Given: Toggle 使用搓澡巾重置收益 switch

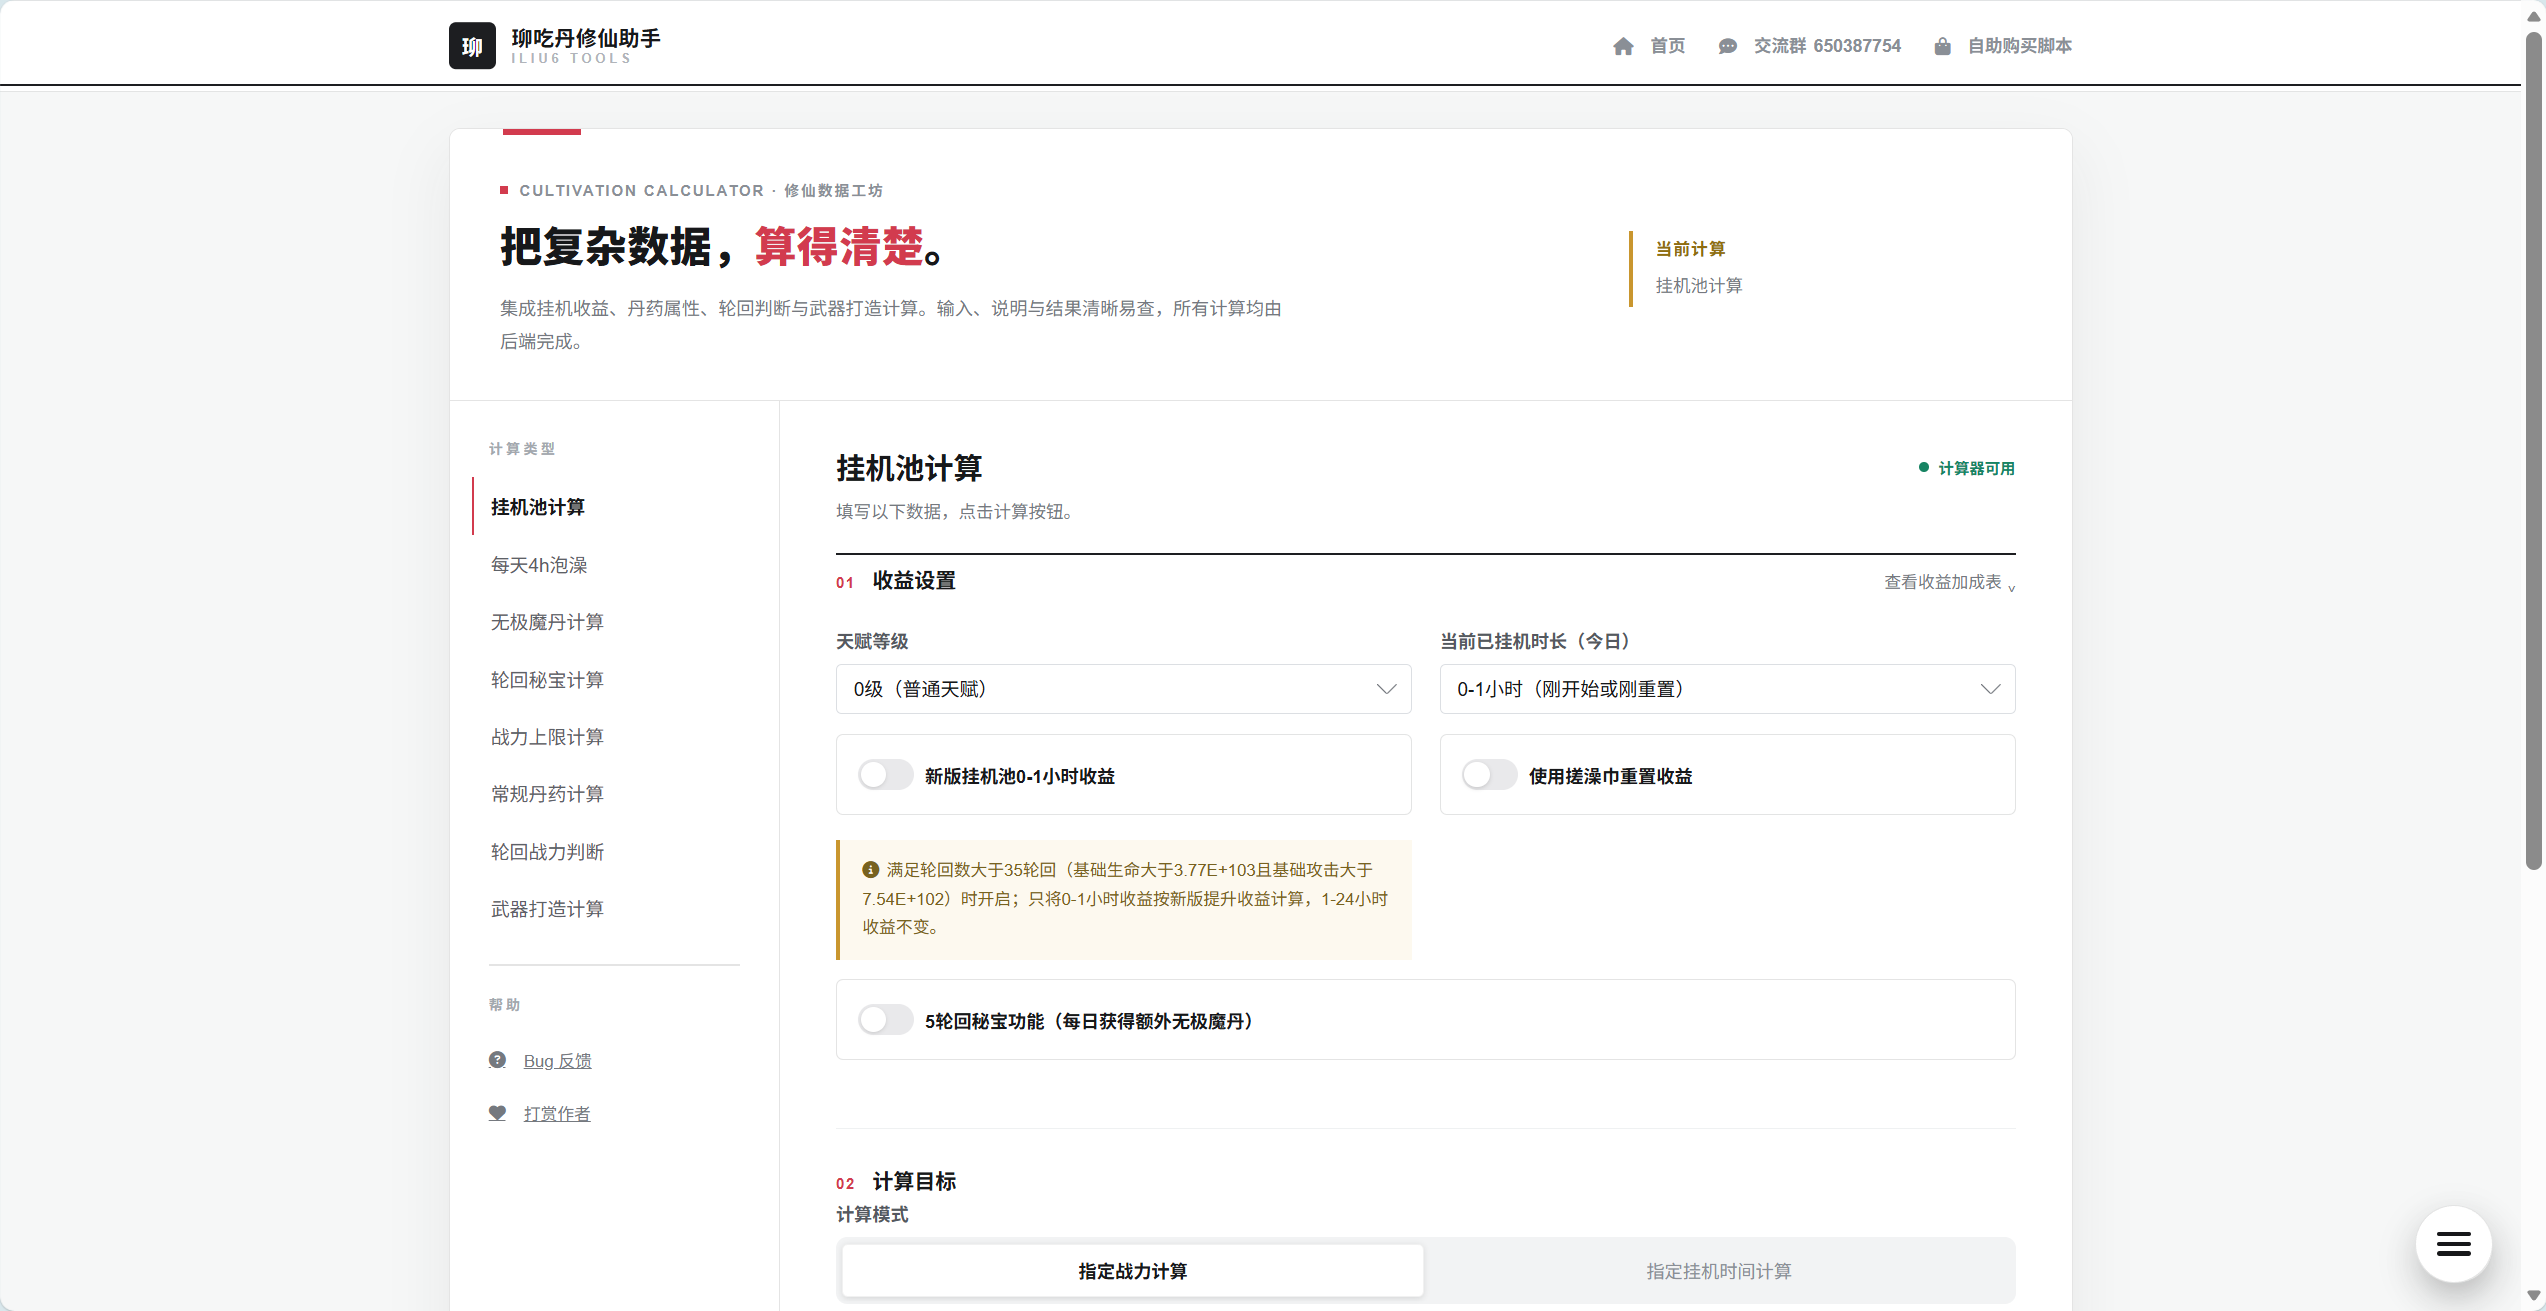Looking at the screenshot, I should [x=1490, y=775].
